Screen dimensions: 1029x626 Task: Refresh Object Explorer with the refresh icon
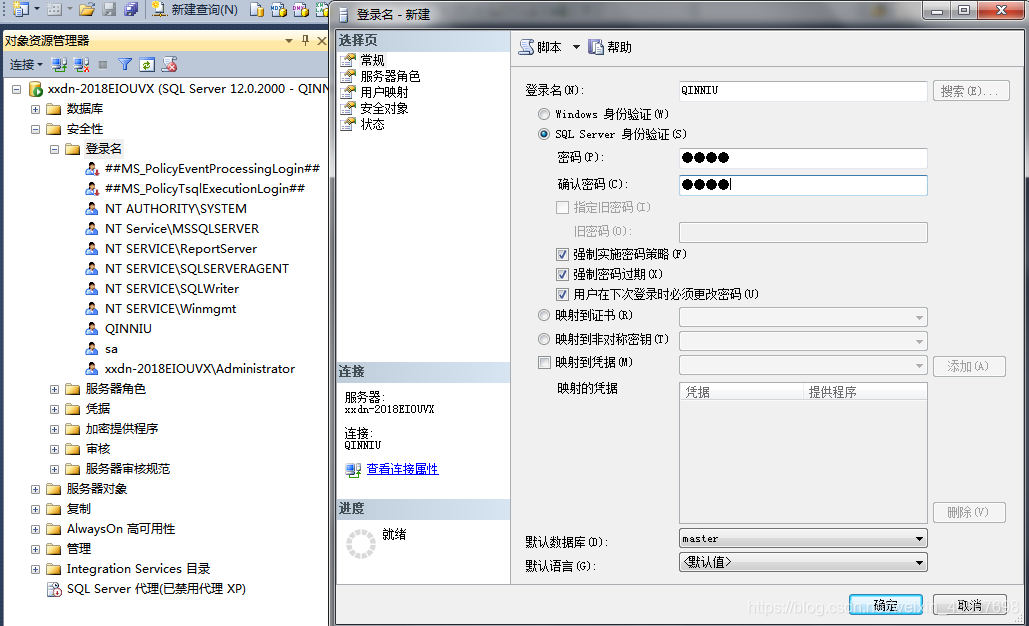tap(147, 64)
